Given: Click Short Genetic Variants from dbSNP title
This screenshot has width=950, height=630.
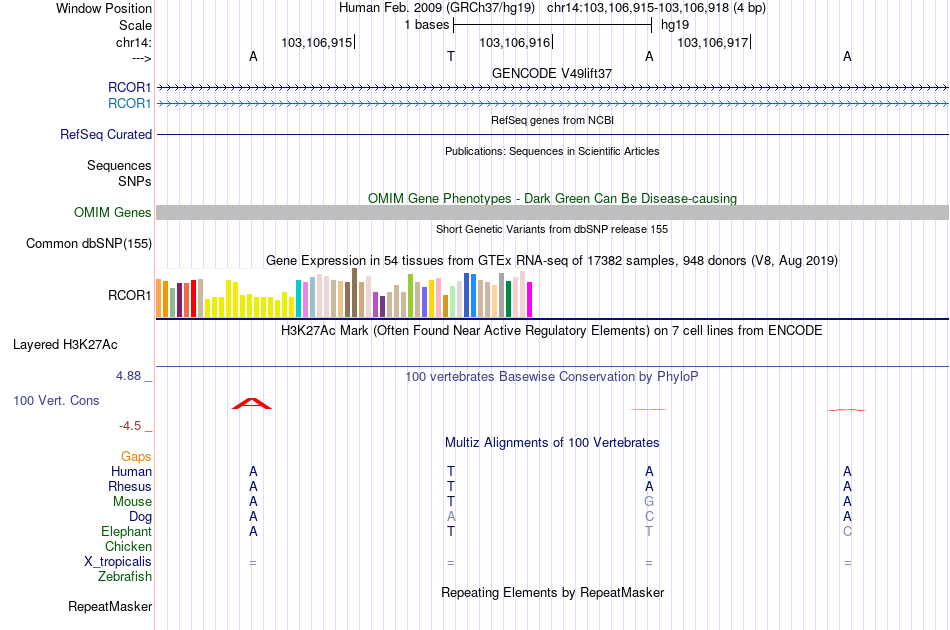Looking at the screenshot, I should coord(552,229).
